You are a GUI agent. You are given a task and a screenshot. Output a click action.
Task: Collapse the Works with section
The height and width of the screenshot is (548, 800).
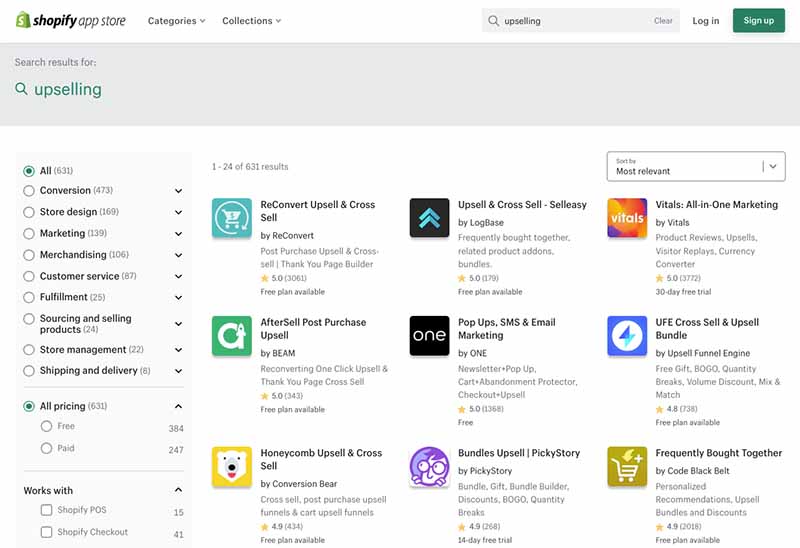point(179,490)
